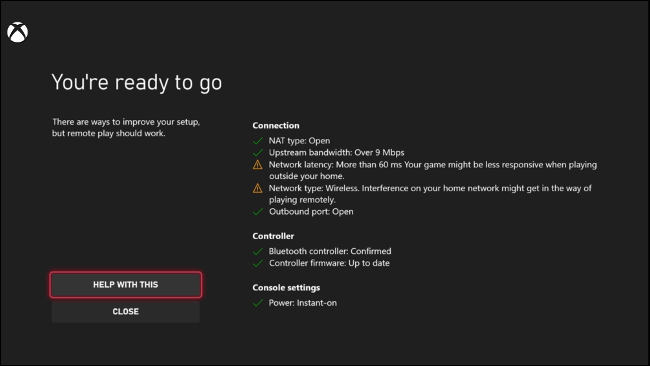Click the Connection section heading
Viewport: 650px width, 366px height.
(276, 126)
